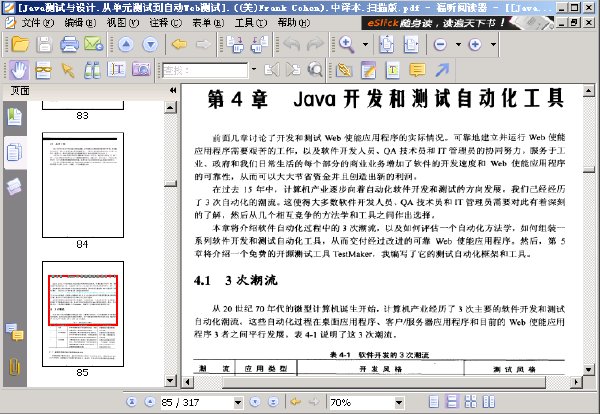Go to previous view in status bar
Image resolution: width=600 pixels, height=414 pixels.
(x=295, y=402)
